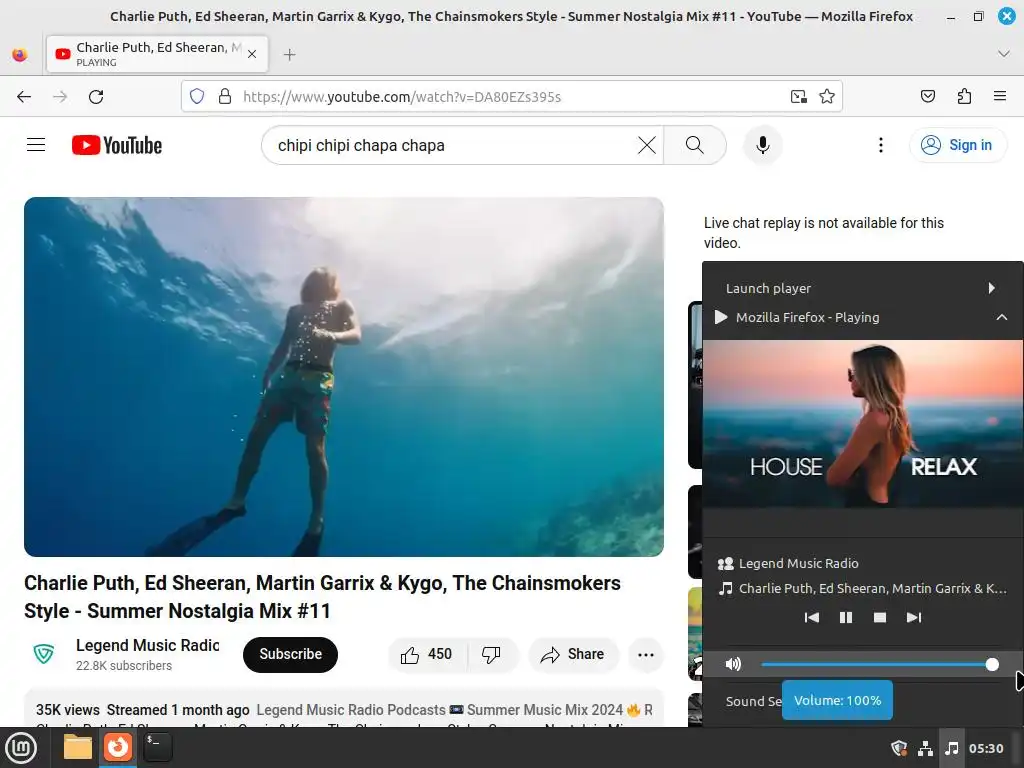Viewport: 1024px width, 768px height.
Task: Mute using the speaker volume icon
Action: [x=733, y=664]
